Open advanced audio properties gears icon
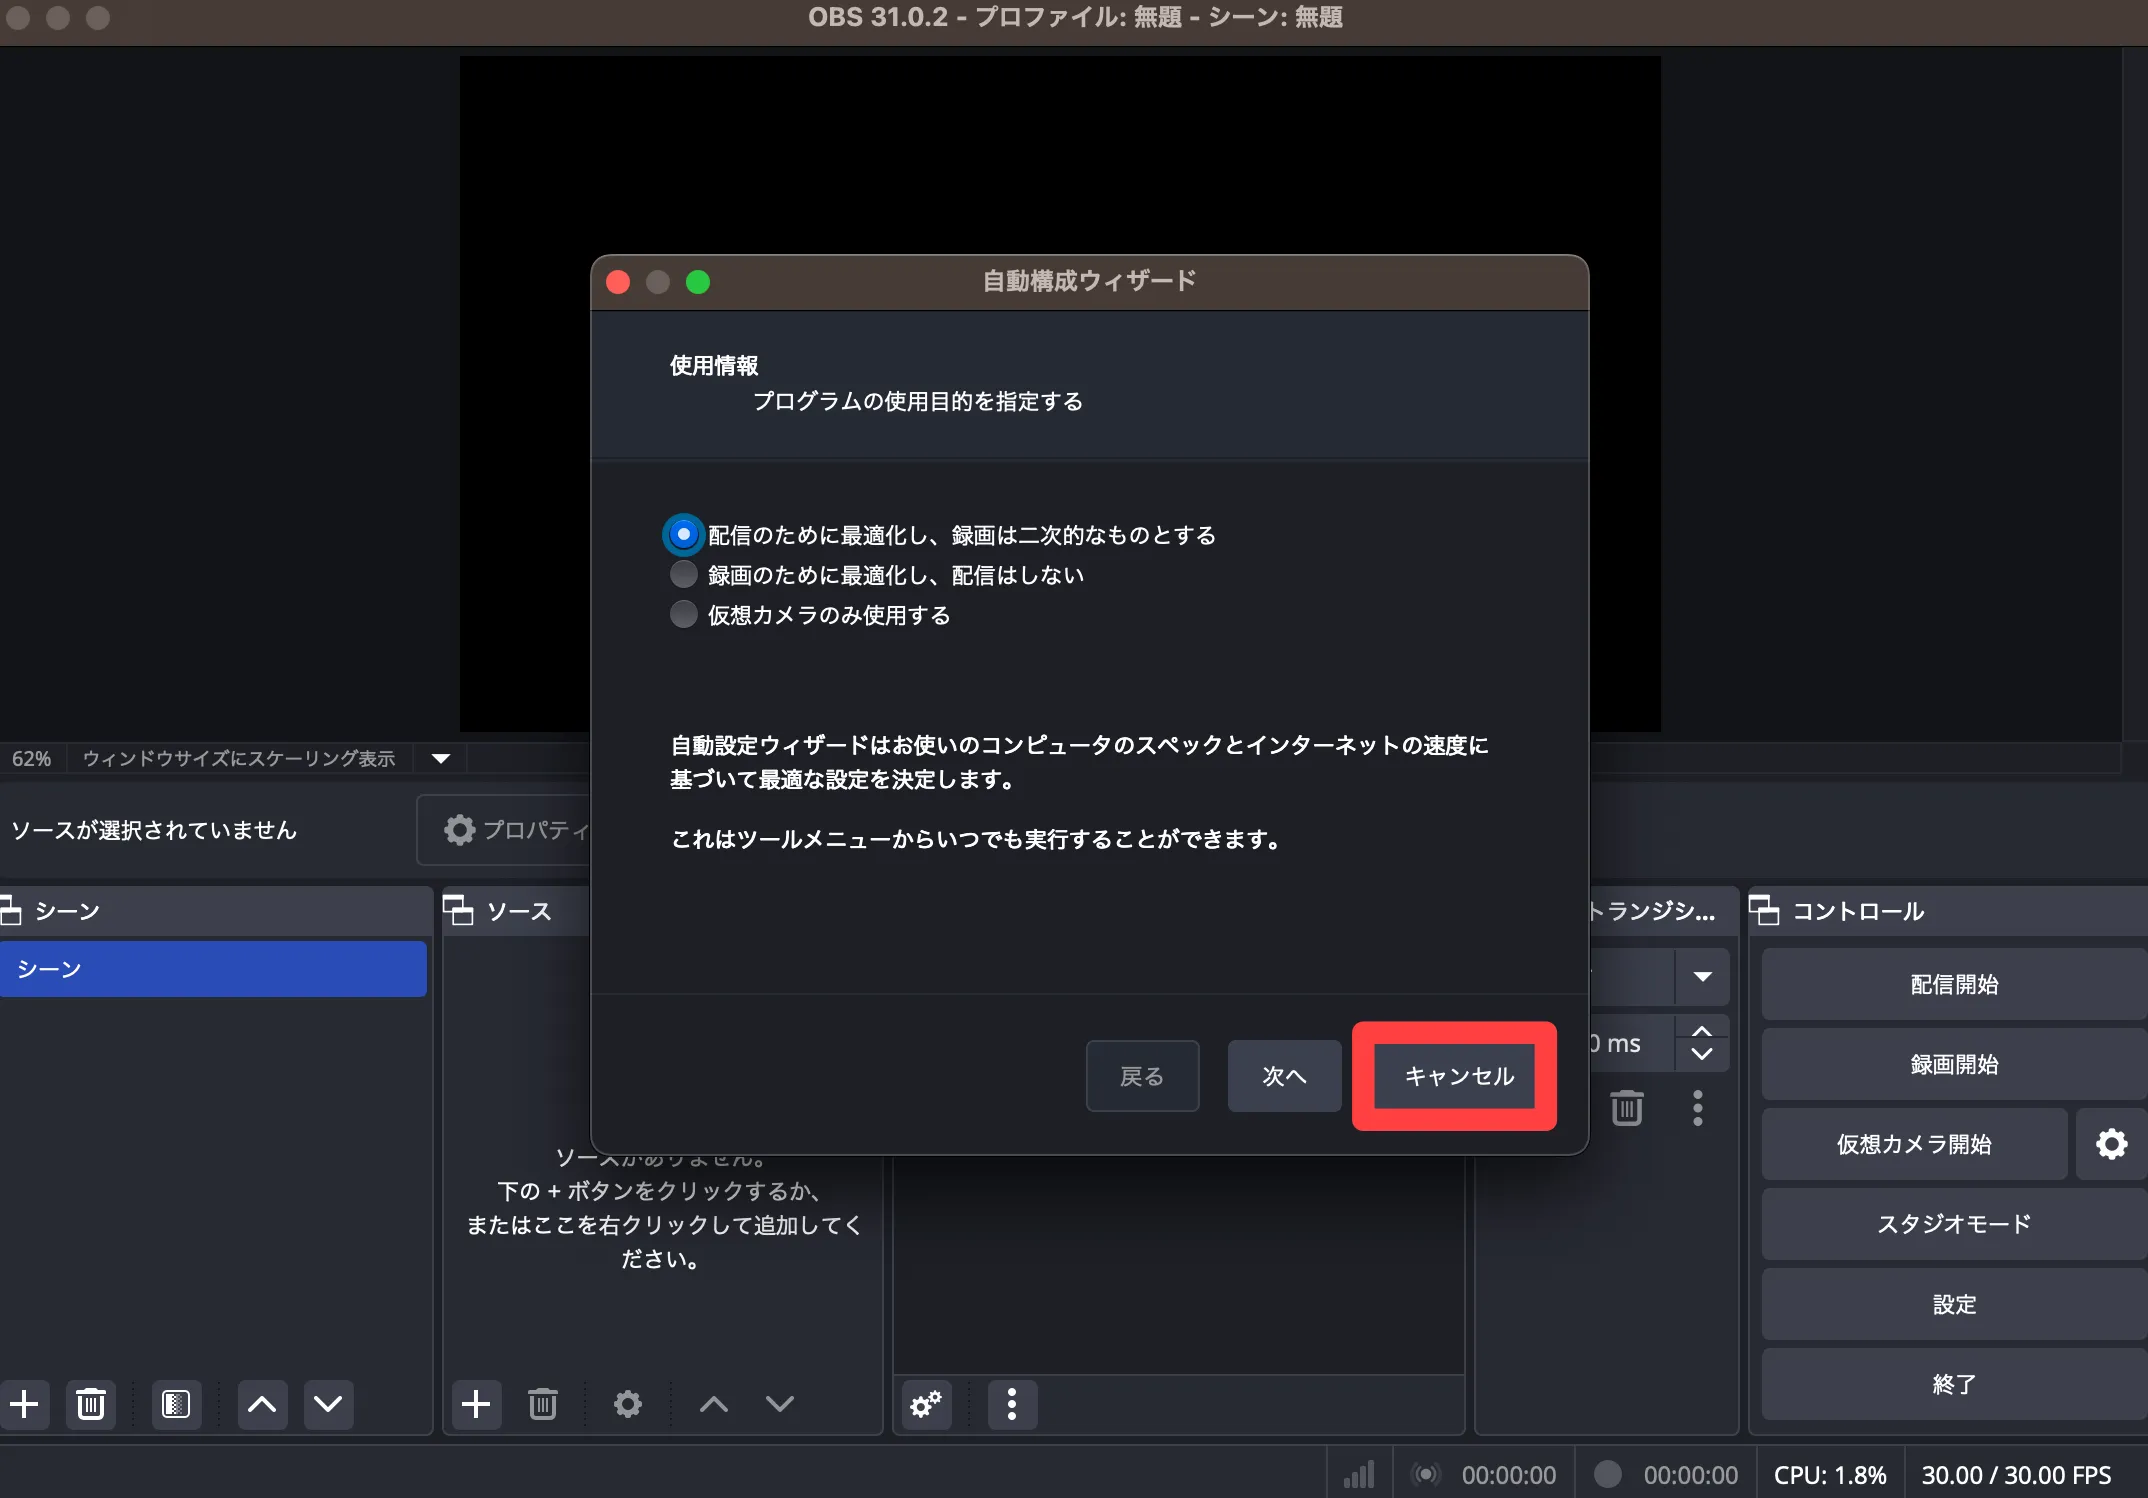The width and height of the screenshot is (2148, 1498). [x=927, y=1404]
